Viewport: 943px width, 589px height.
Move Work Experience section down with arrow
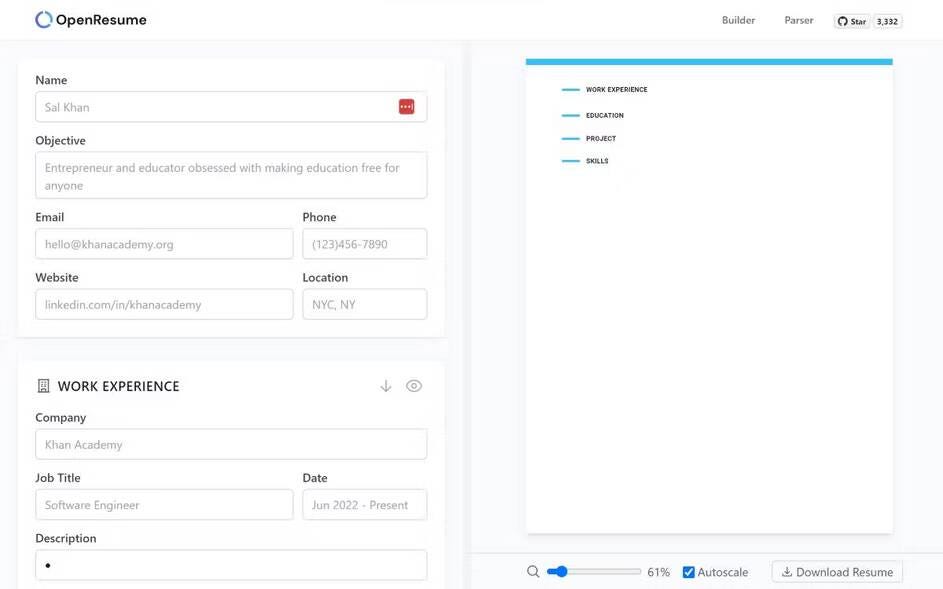(386, 386)
